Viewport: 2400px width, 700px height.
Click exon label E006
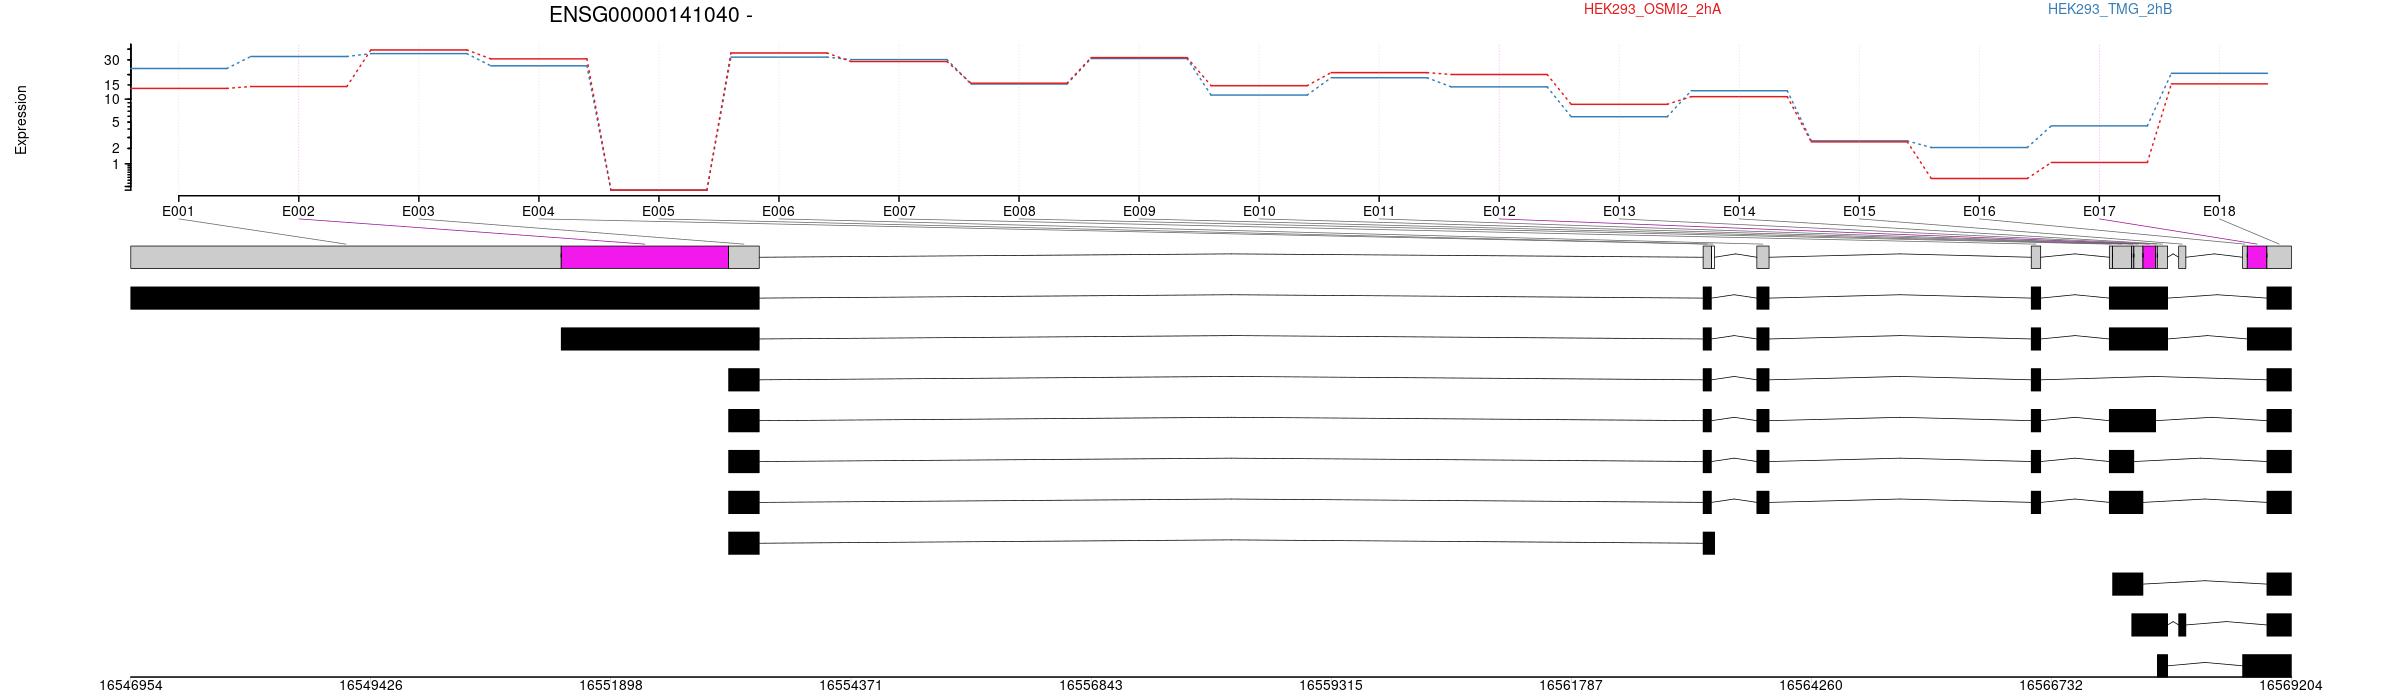778,211
